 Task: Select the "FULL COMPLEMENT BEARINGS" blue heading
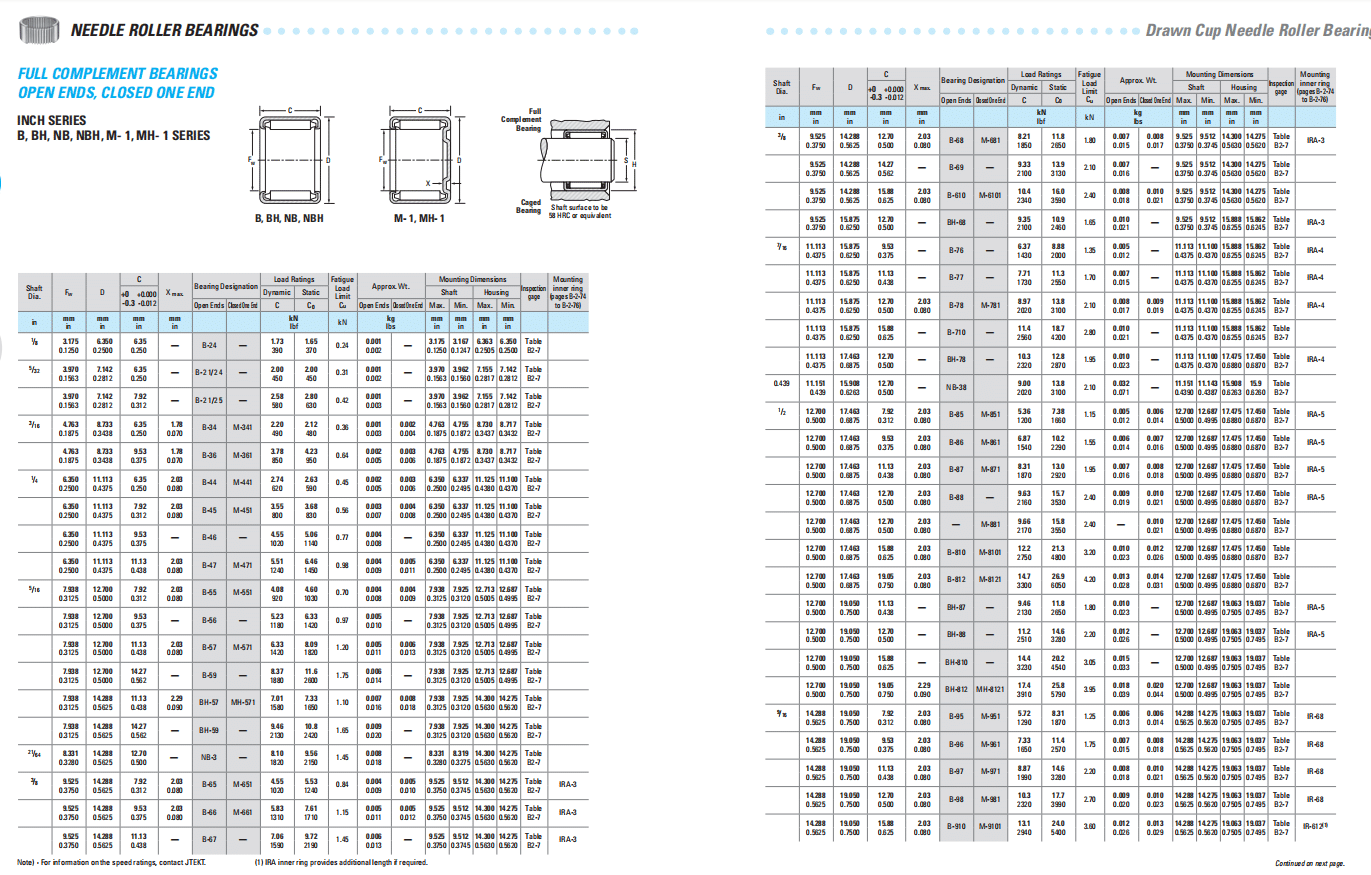pos(118,74)
